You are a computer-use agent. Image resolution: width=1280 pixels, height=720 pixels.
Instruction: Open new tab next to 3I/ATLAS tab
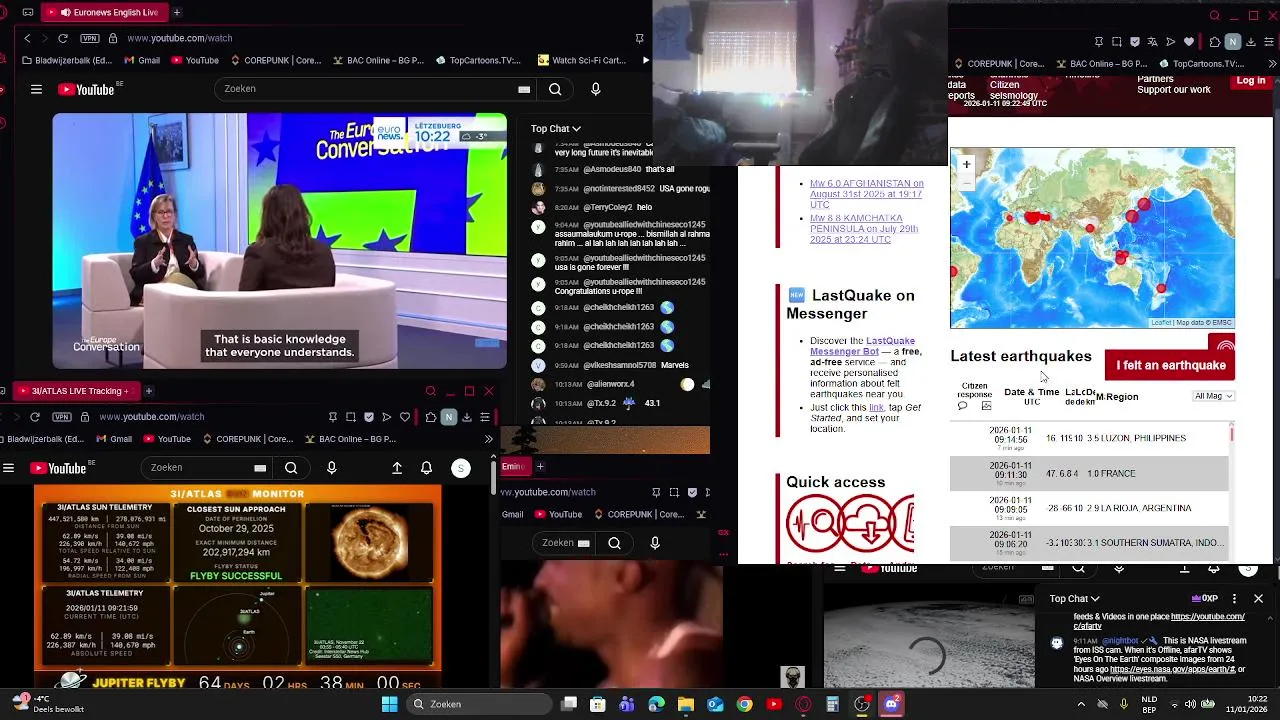click(x=148, y=391)
